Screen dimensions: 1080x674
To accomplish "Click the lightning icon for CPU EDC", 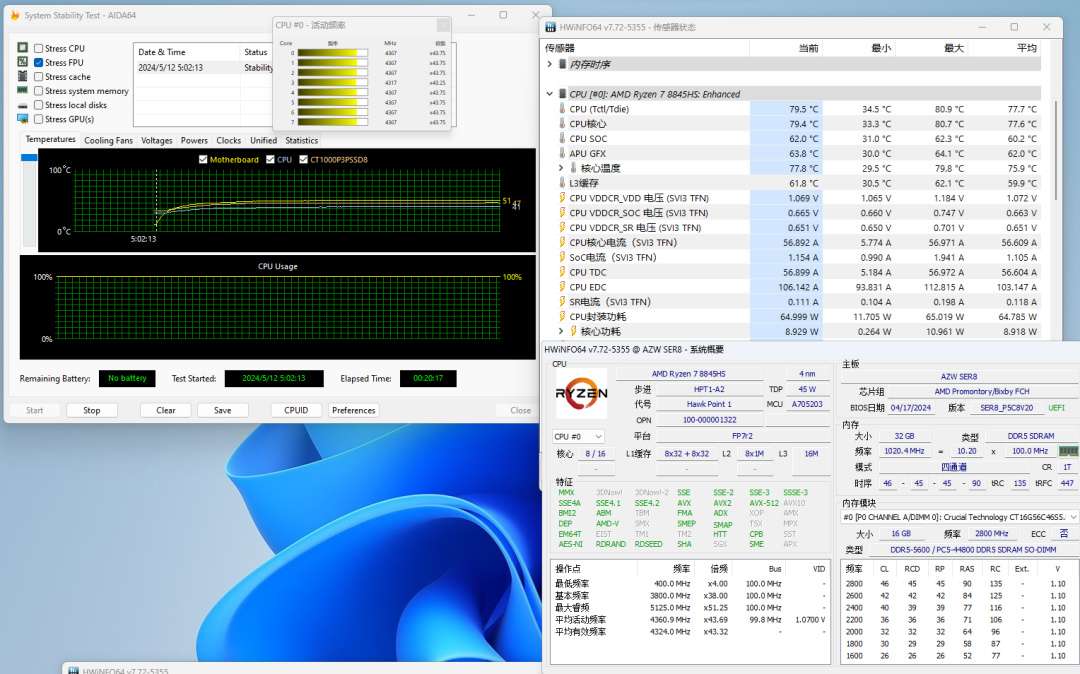I will click(562, 287).
